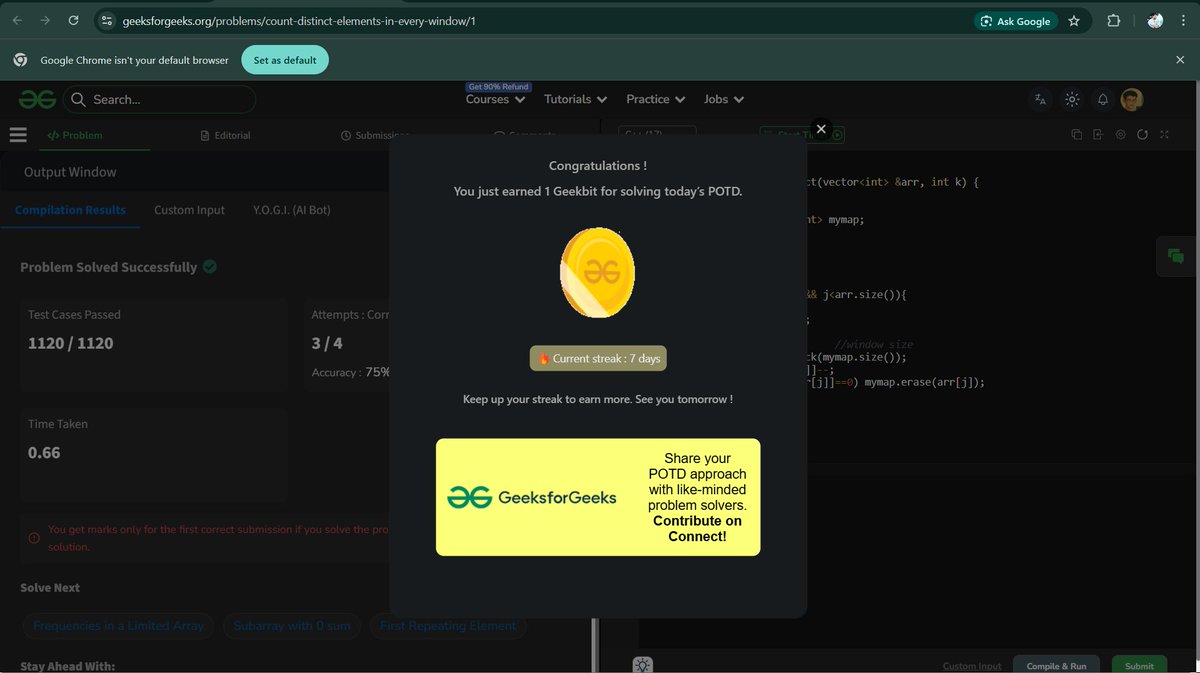Screen dimensions: 1200x673
Task: Open Chrome profile avatar
Action: 1155,20
